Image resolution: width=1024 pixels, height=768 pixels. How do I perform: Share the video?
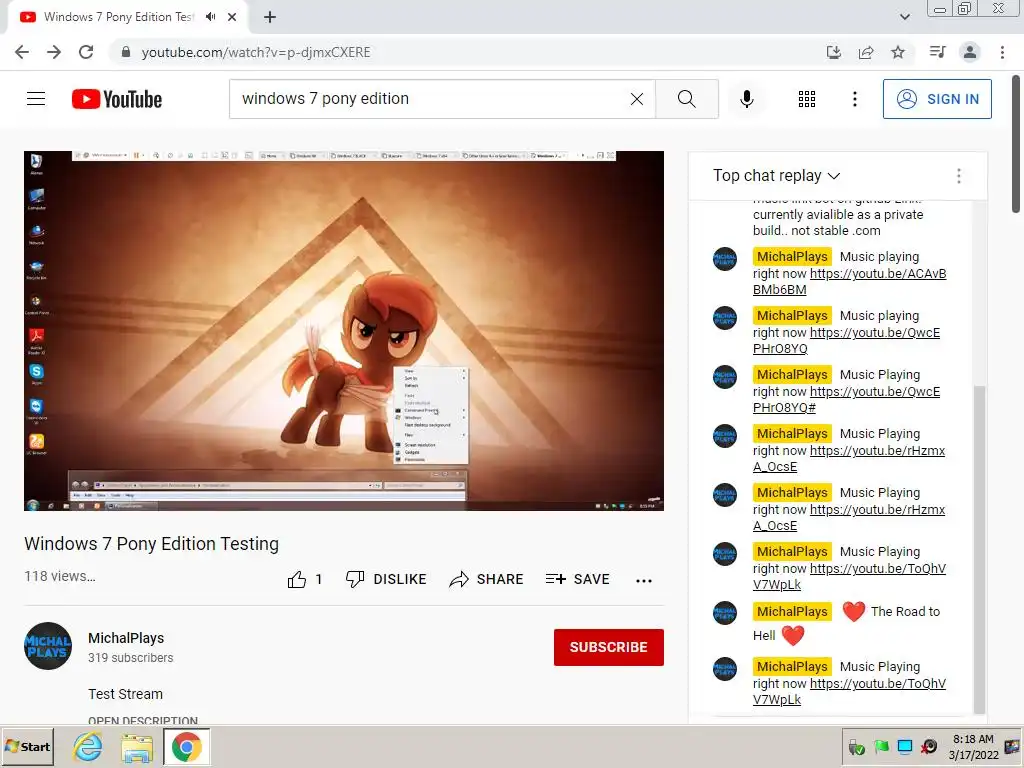click(487, 579)
